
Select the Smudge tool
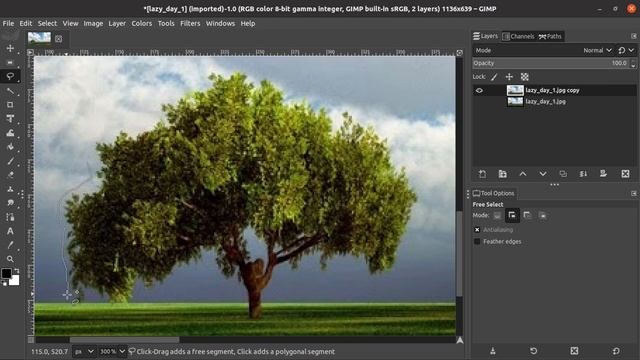tap(10, 203)
